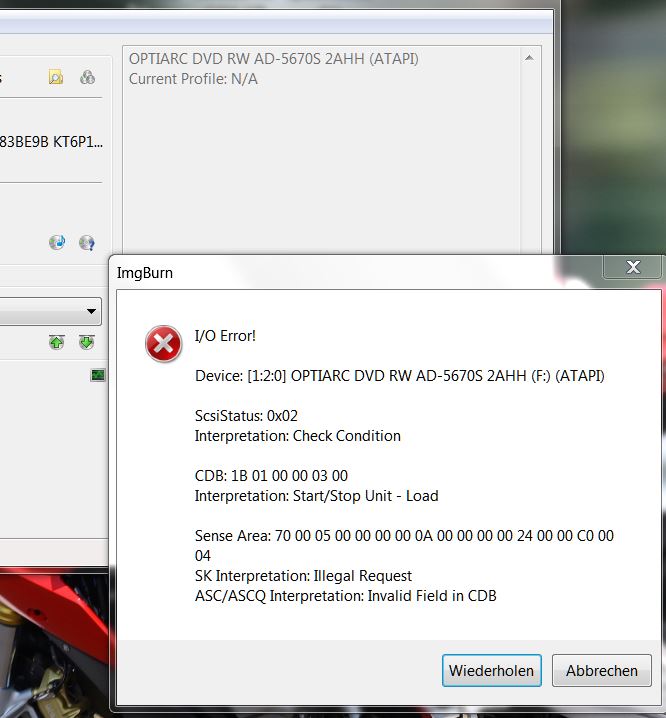
Task: Click Abbrechen to cancel the operation
Action: pyautogui.click(x=601, y=670)
